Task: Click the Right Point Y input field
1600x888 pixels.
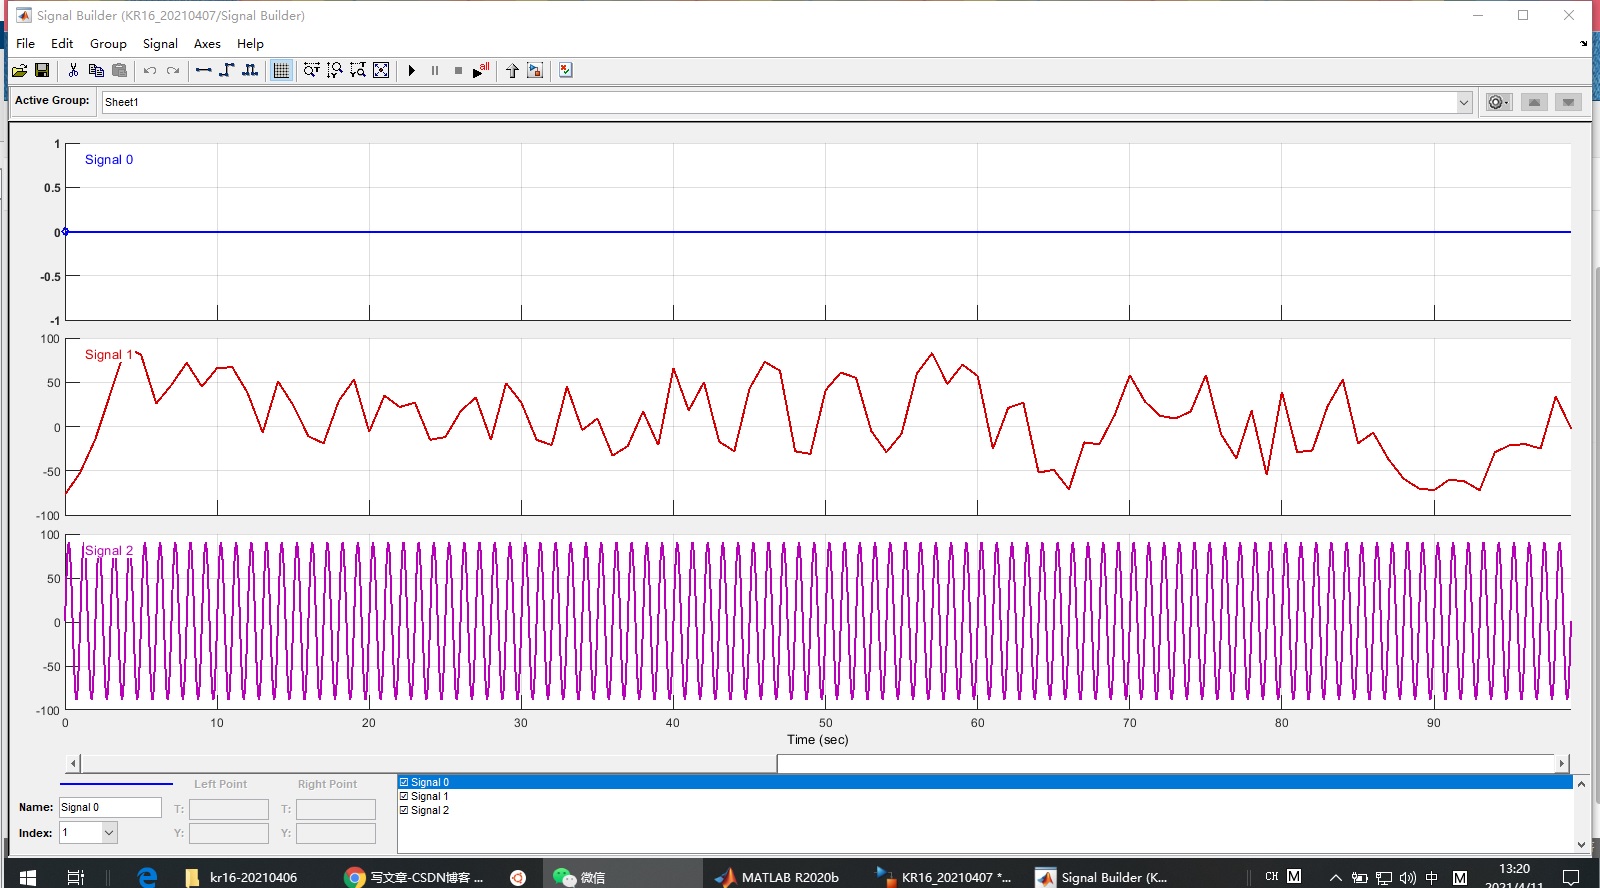Action: point(335,833)
